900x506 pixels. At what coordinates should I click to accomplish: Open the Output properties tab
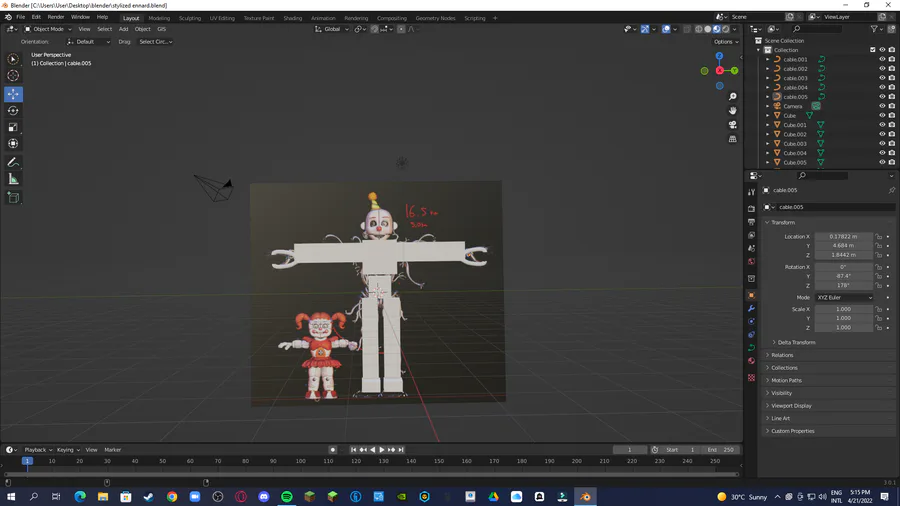click(751, 222)
